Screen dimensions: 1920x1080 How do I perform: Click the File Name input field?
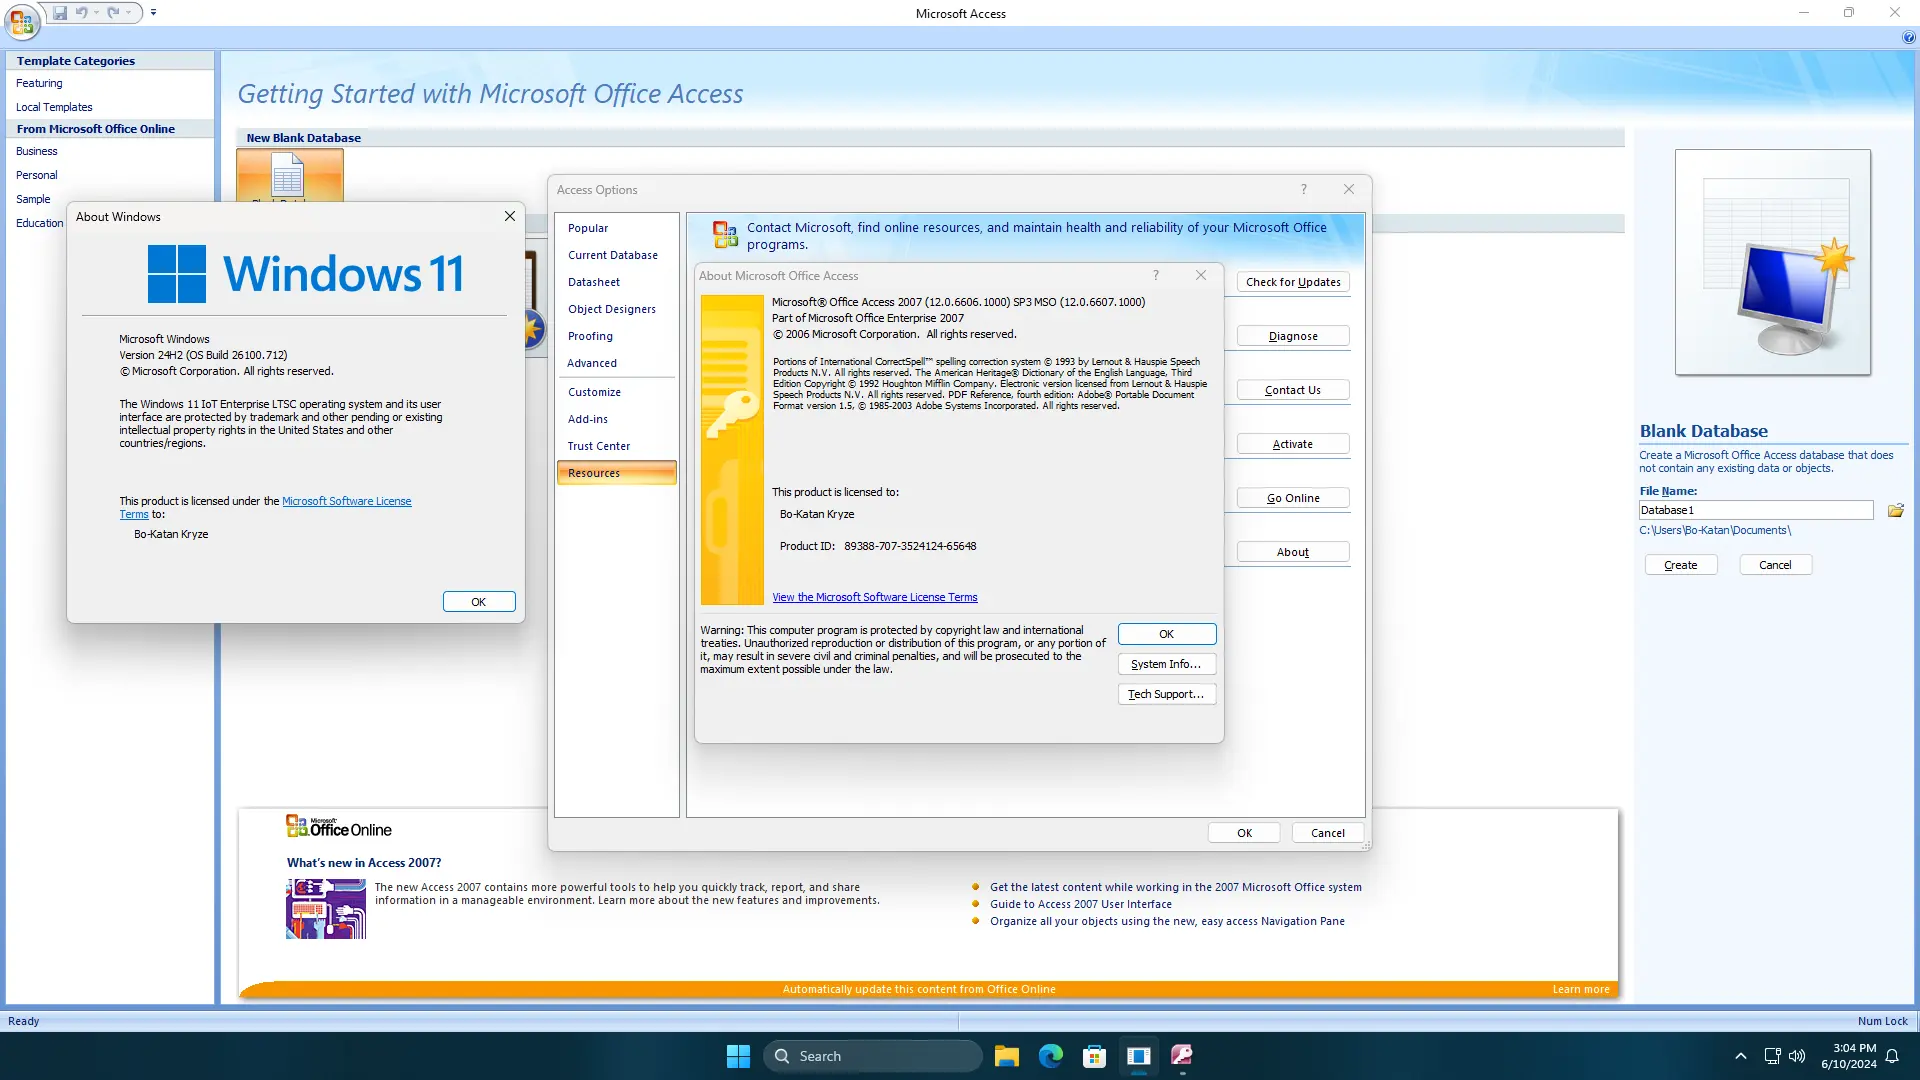pyautogui.click(x=1756, y=510)
